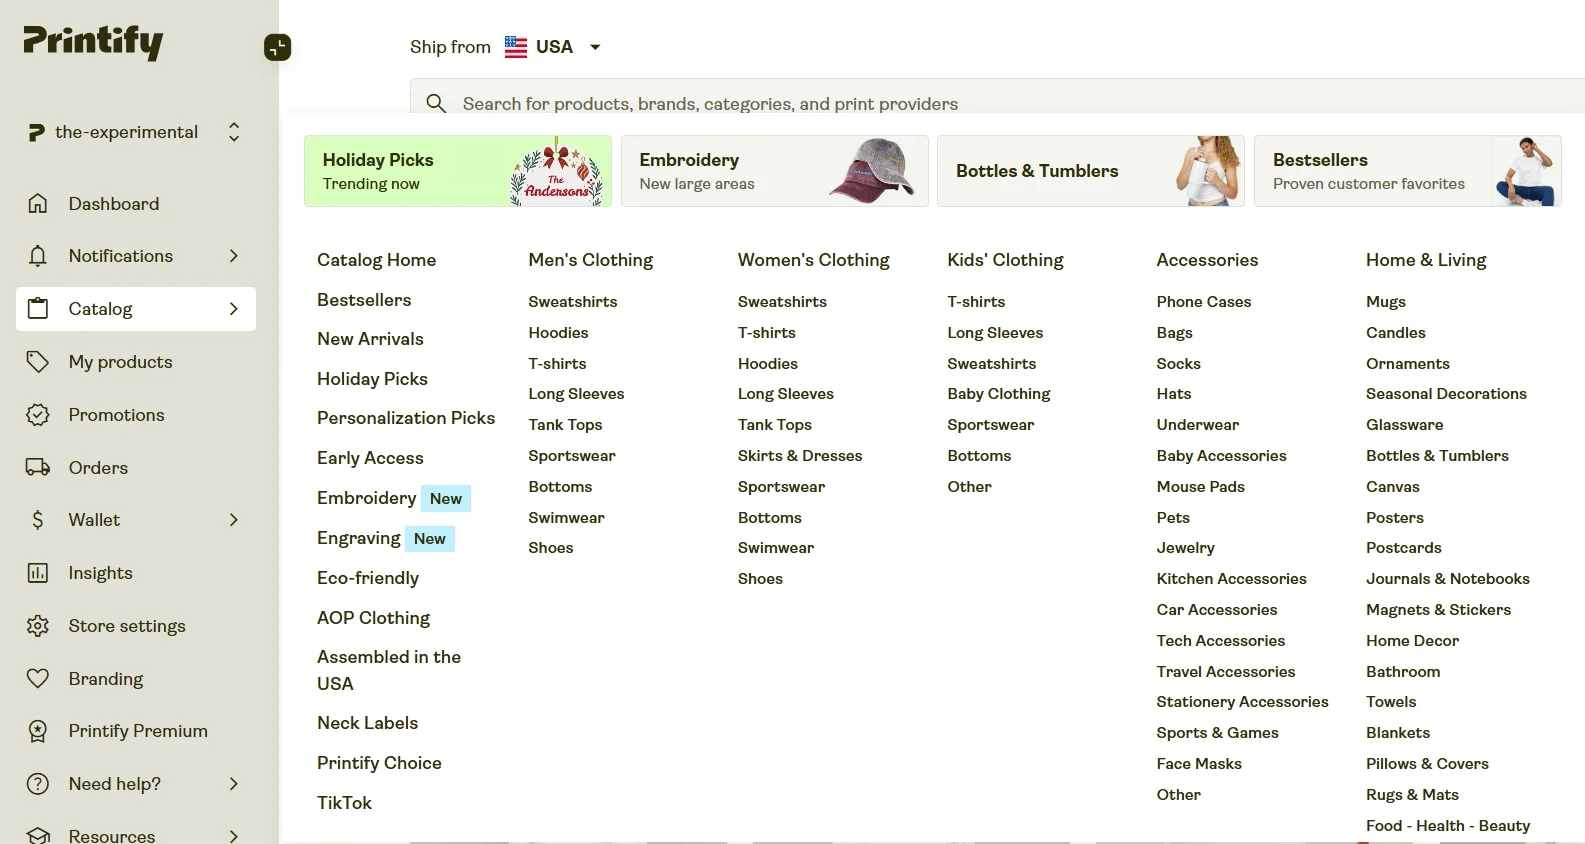Select the Women's Clothing category heading
The height and width of the screenshot is (844, 1585).
coord(813,260)
